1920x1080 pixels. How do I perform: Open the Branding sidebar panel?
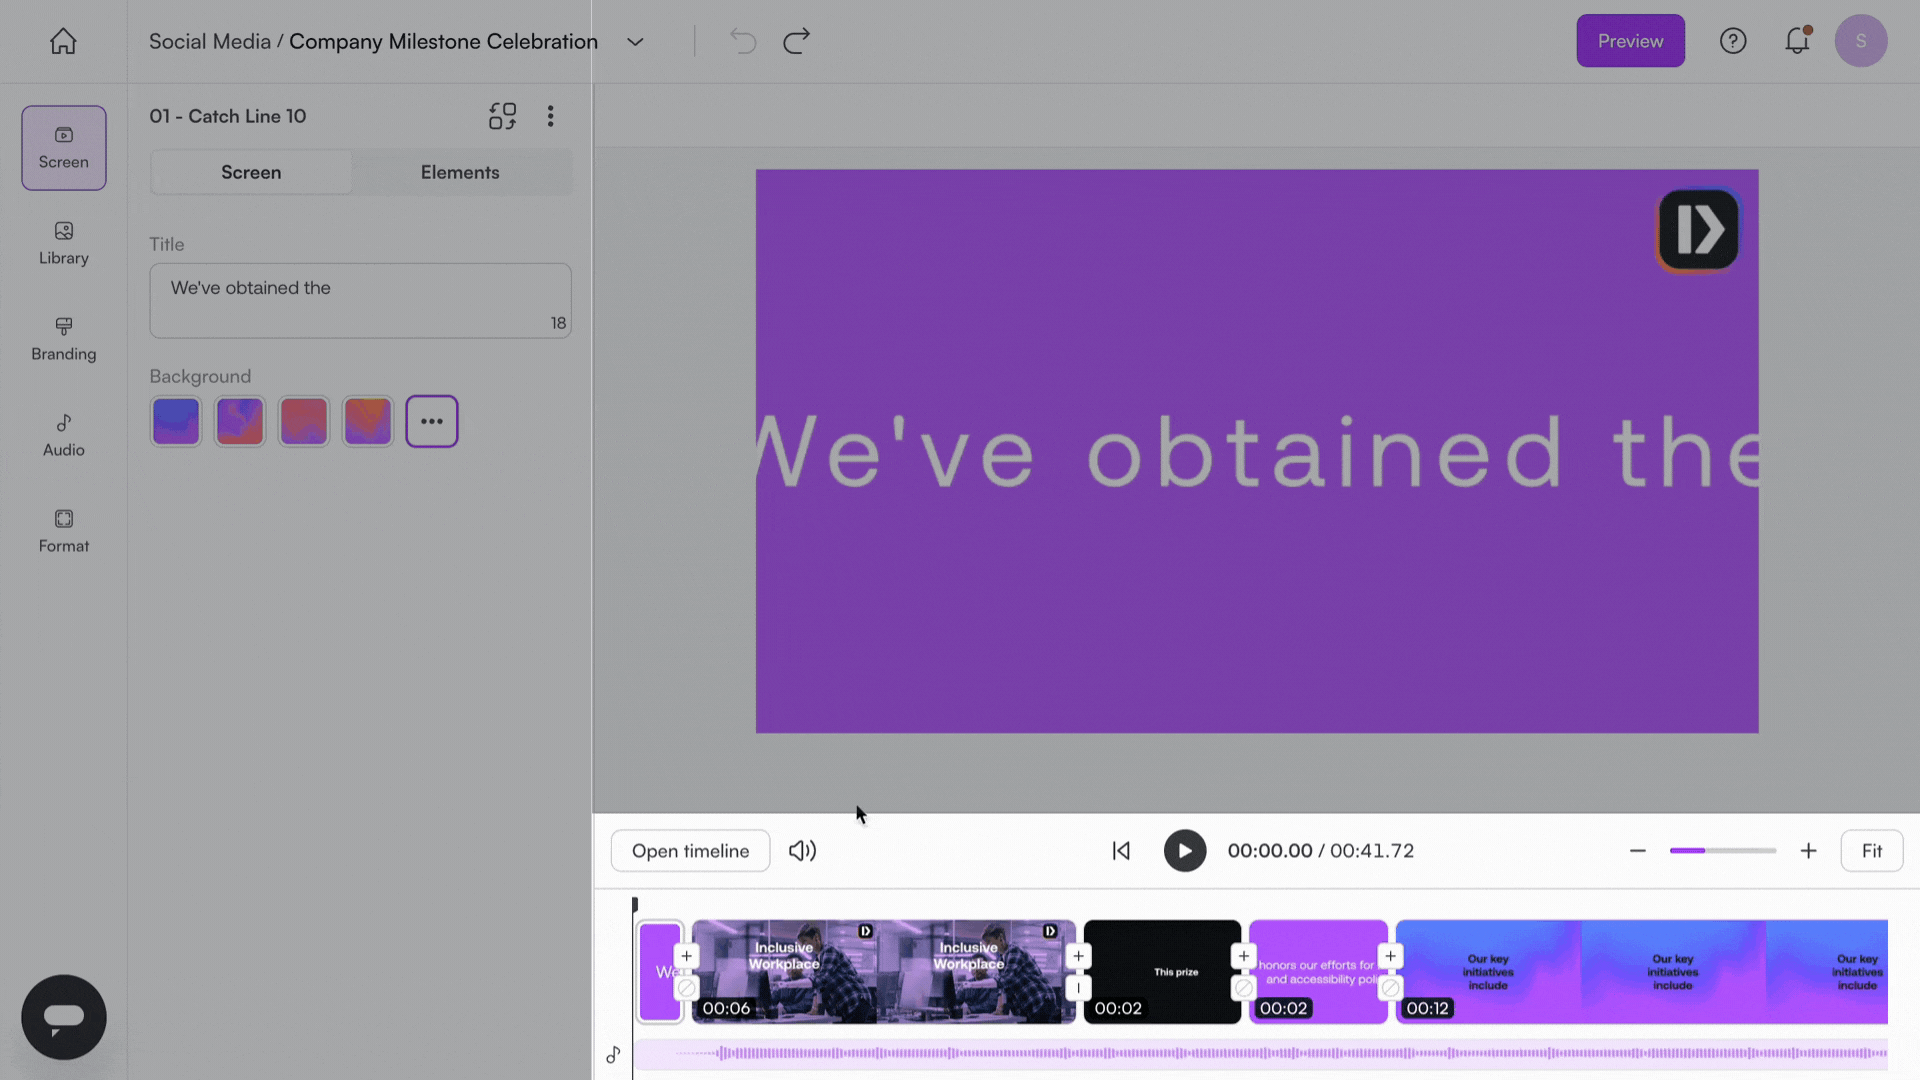tap(63, 339)
